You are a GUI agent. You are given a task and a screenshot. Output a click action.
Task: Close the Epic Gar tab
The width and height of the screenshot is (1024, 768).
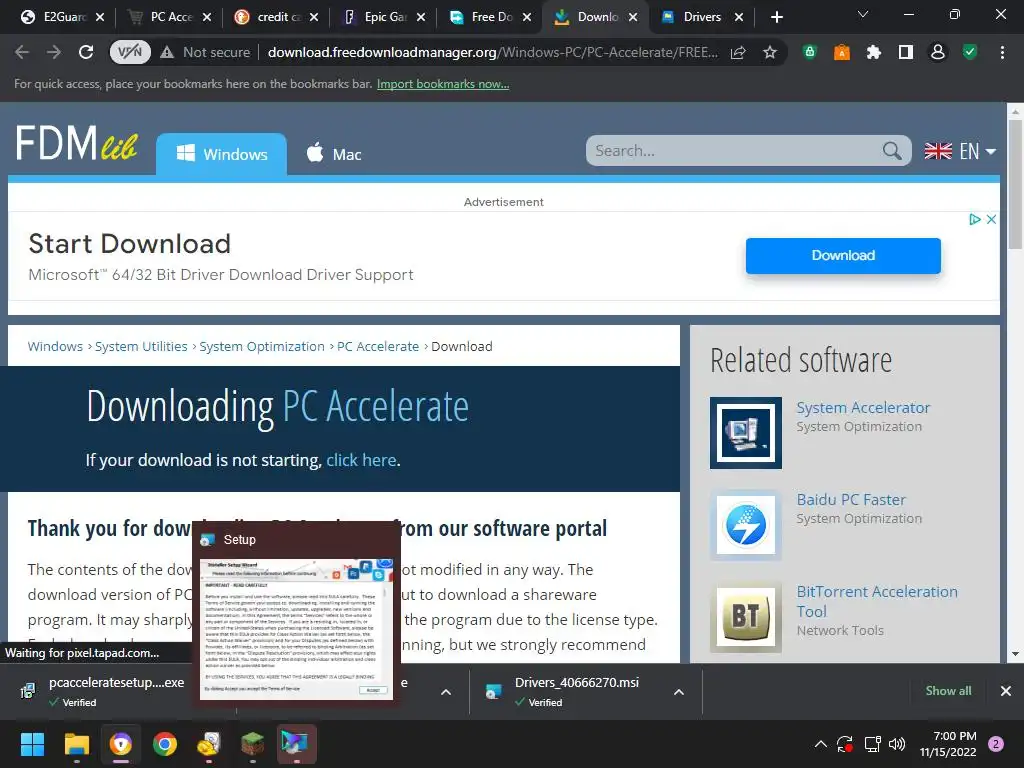(421, 17)
